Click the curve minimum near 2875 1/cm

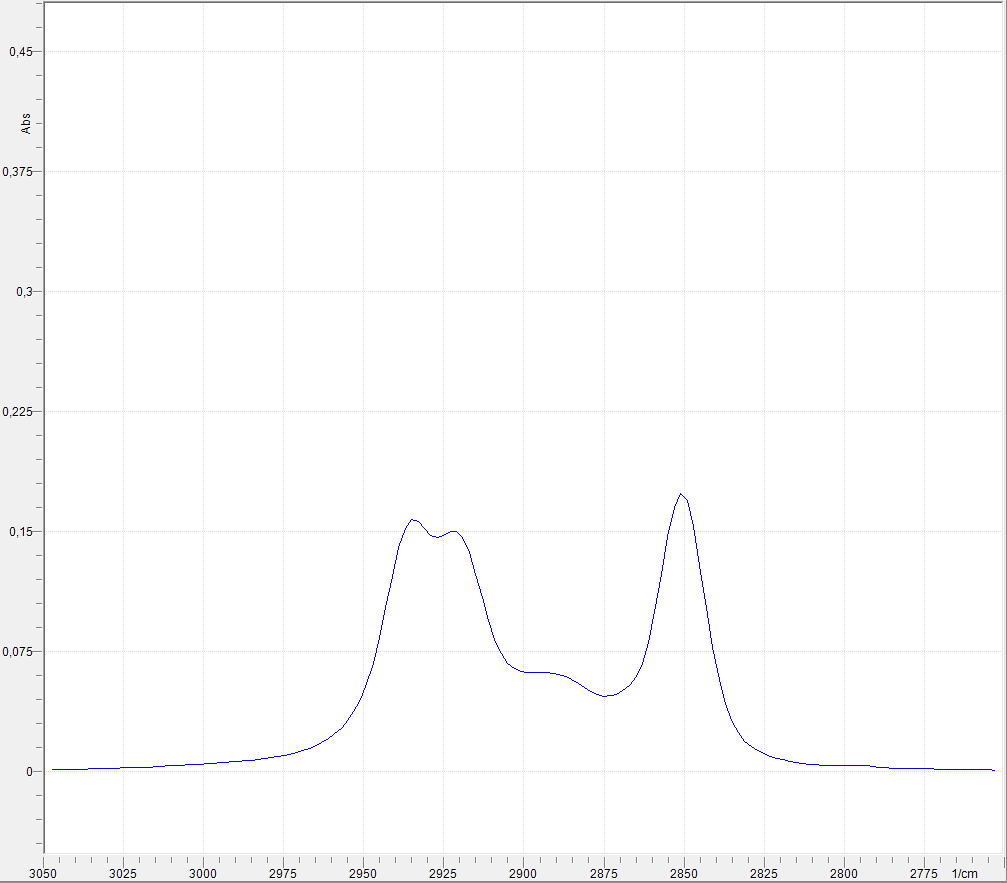tap(606, 696)
